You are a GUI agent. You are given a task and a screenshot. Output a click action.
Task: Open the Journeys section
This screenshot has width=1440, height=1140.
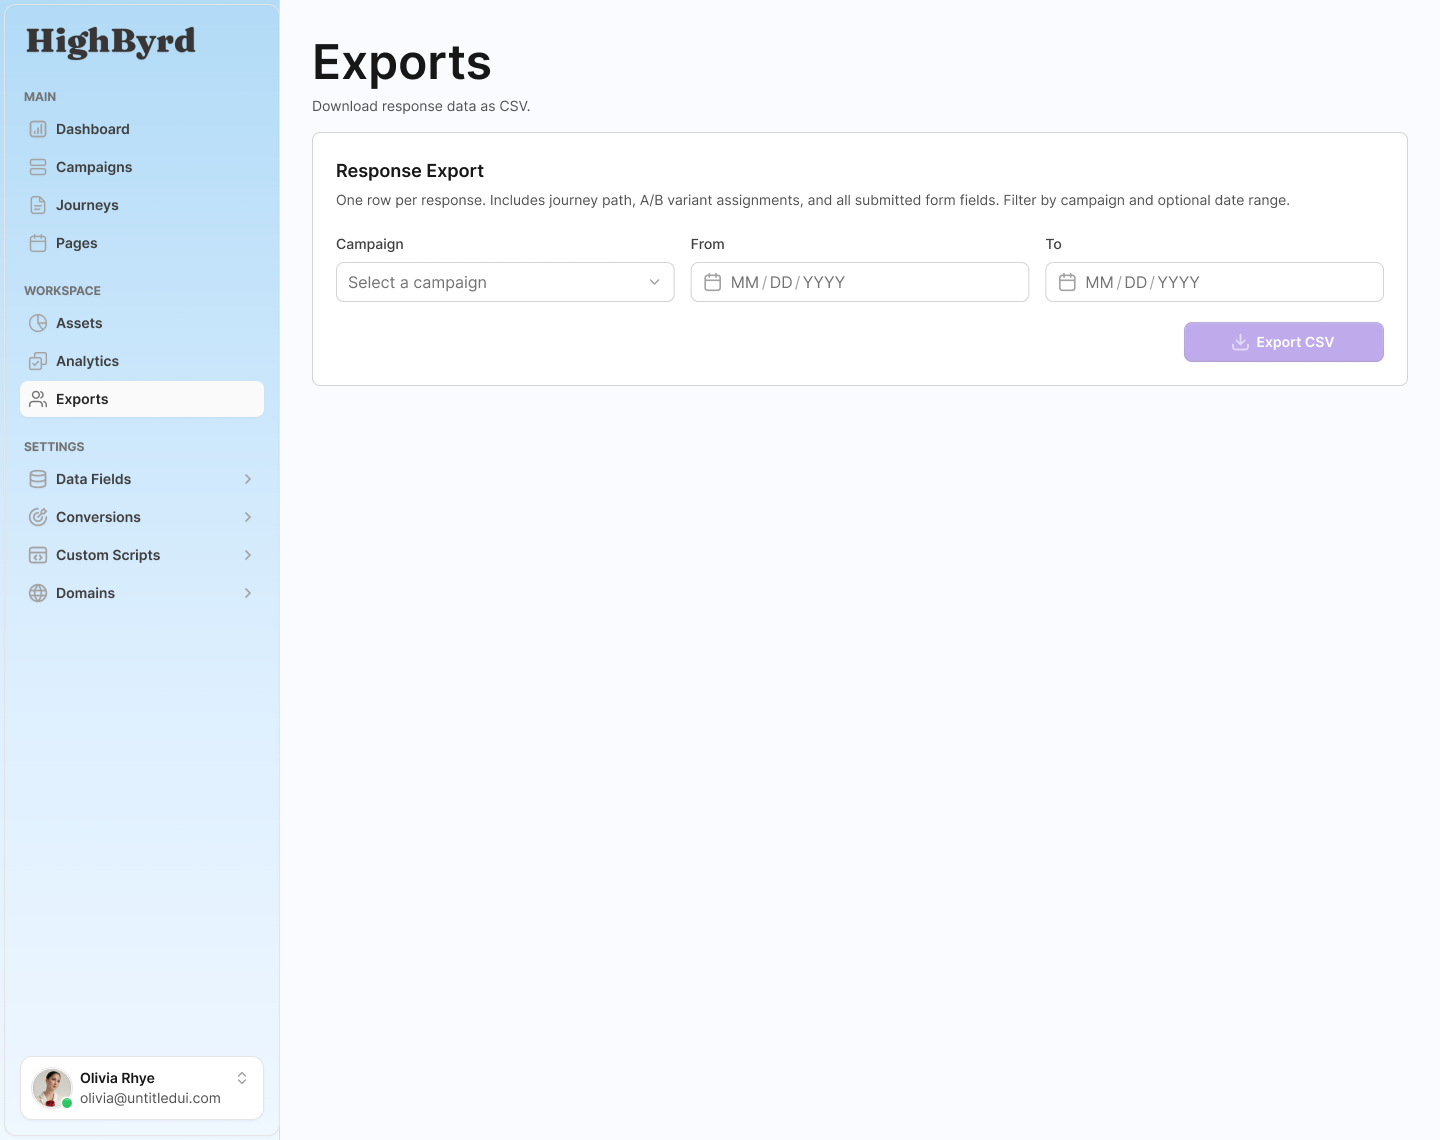click(x=142, y=205)
